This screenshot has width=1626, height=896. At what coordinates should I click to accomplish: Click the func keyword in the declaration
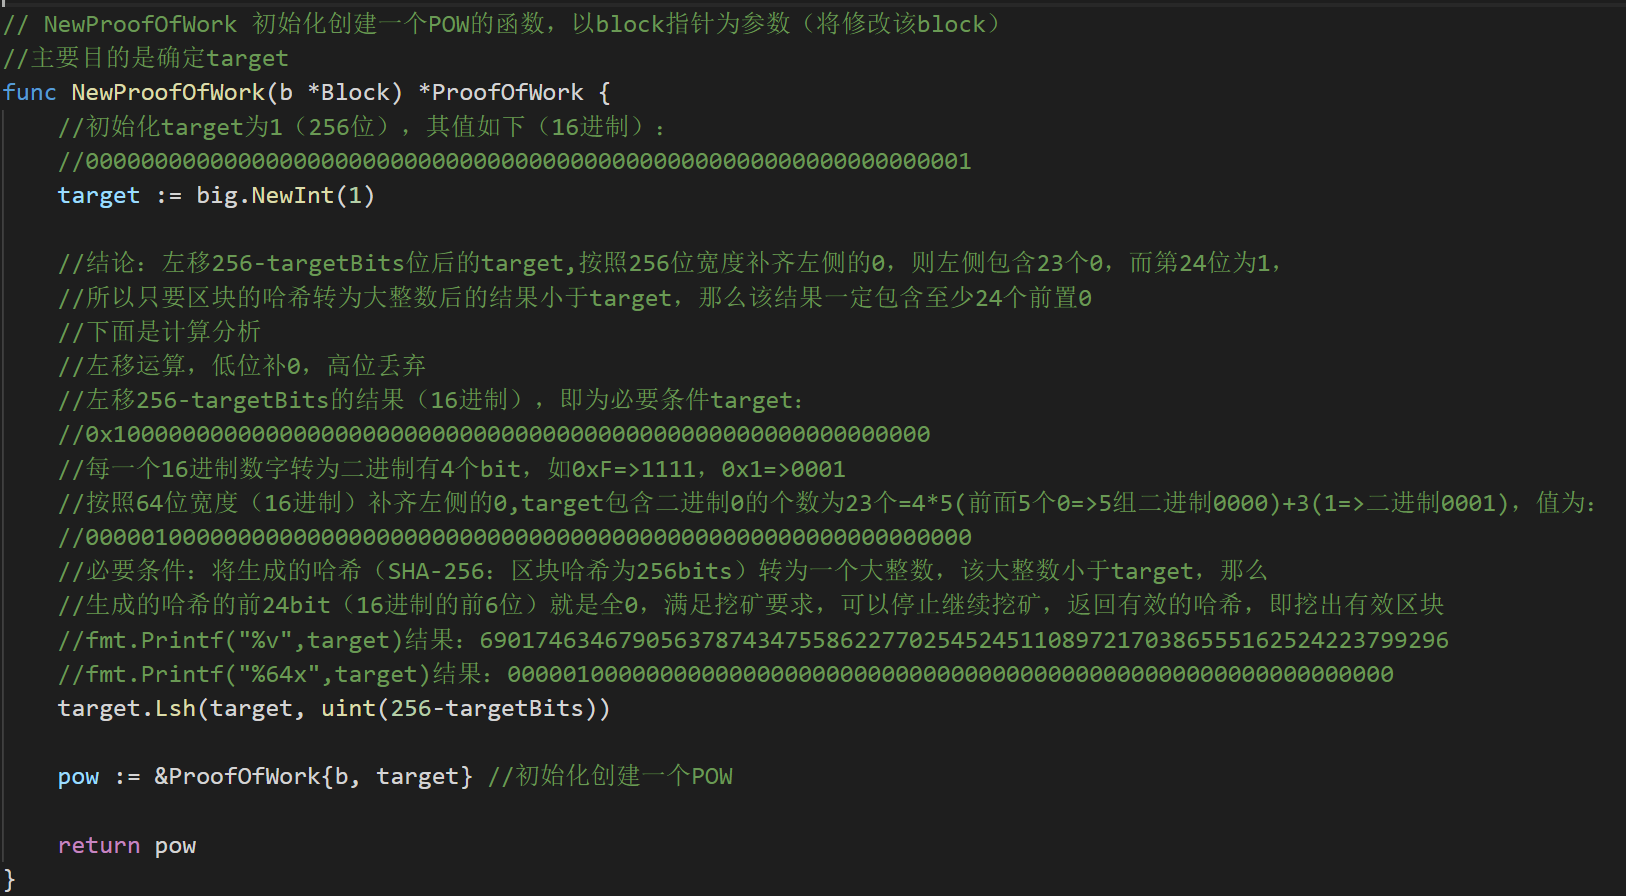coord(29,92)
